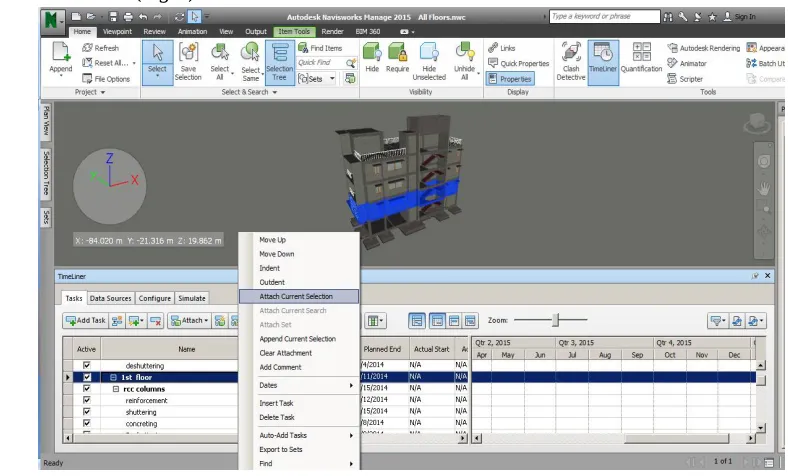Uncheck Active checkbox for deshuttering task
This screenshot has height=476, width=788.
pyautogui.click(x=86, y=365)
